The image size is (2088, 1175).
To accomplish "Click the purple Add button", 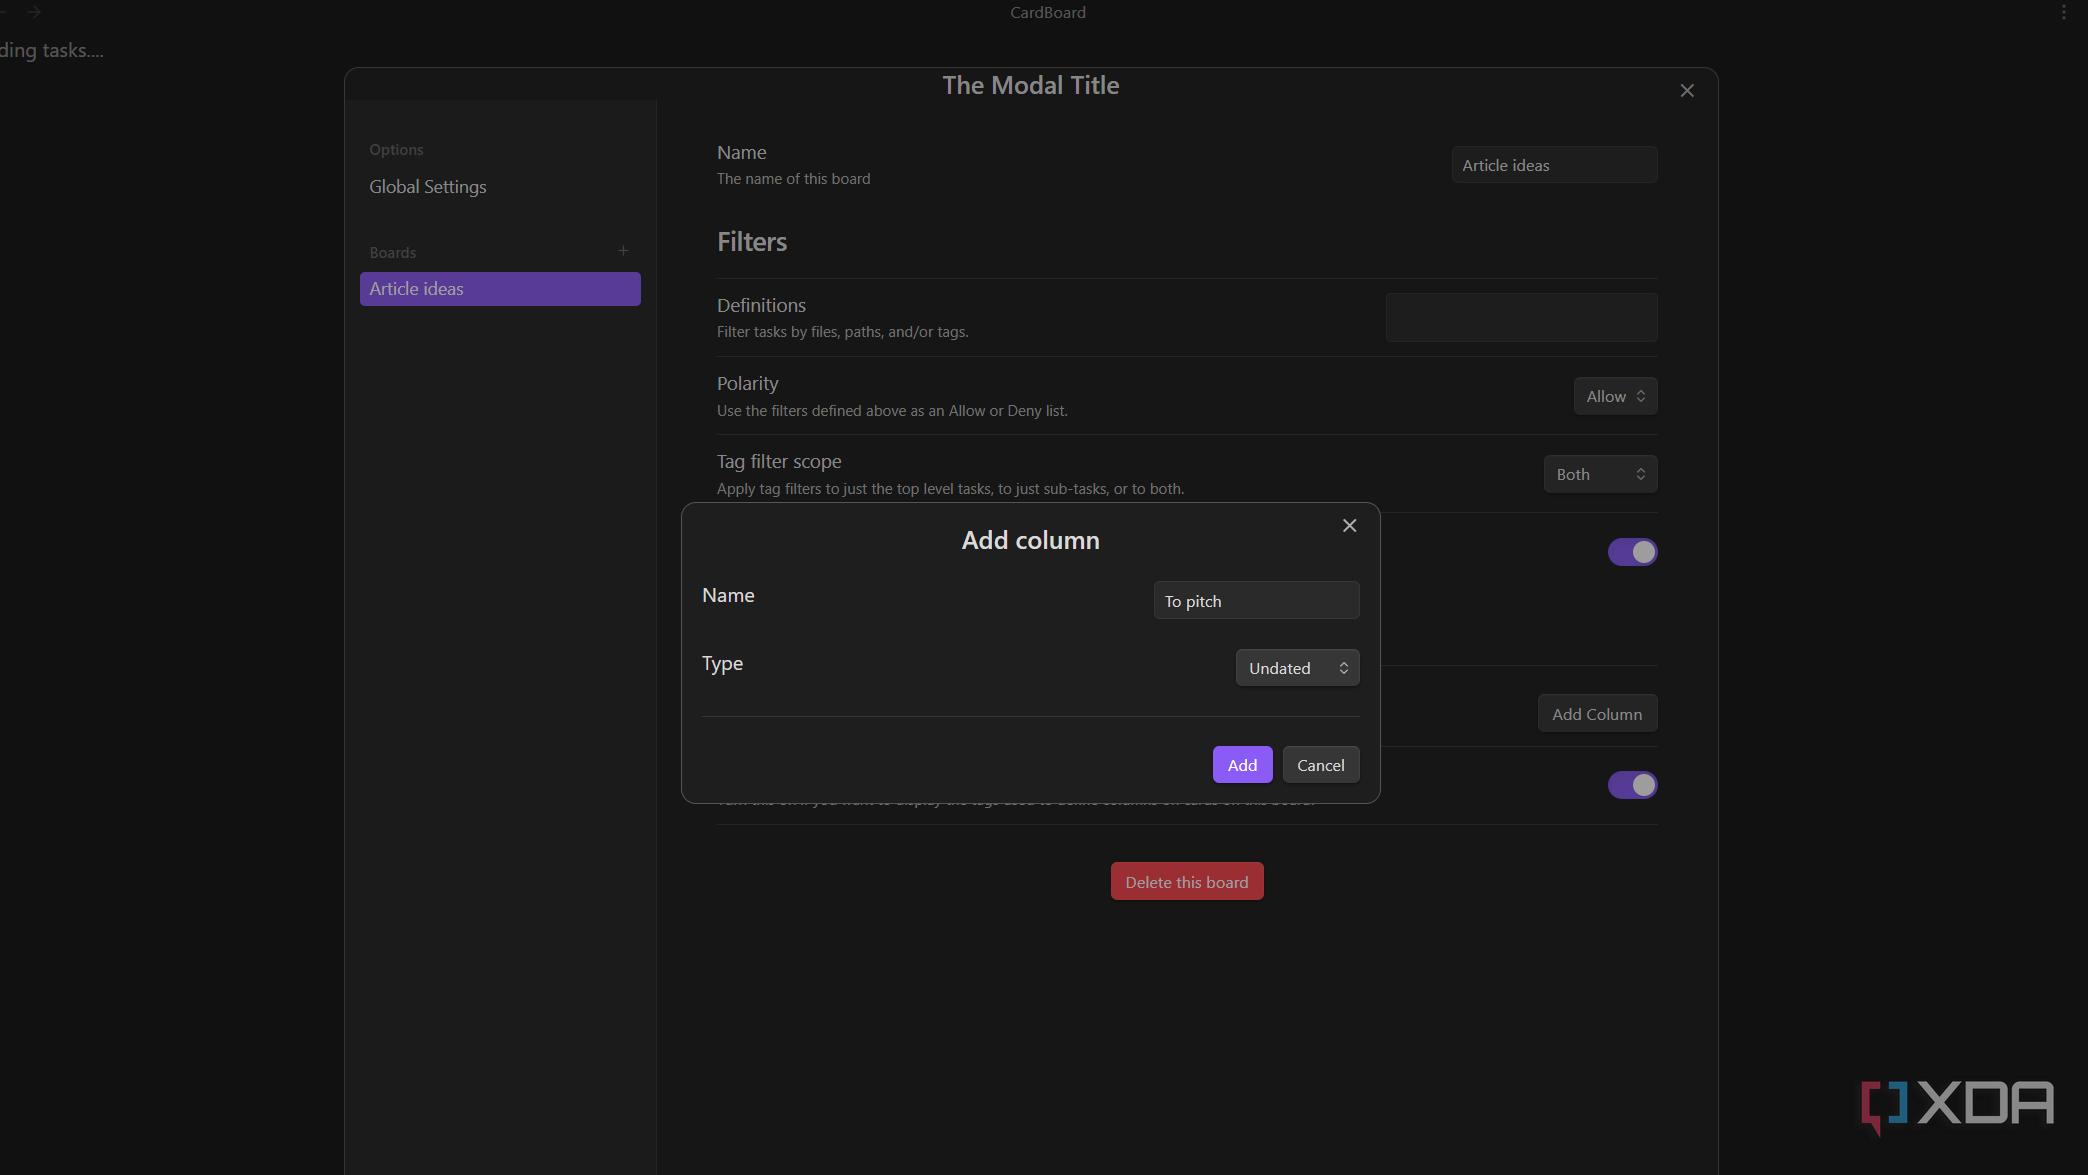I will tap(1242, 765).
